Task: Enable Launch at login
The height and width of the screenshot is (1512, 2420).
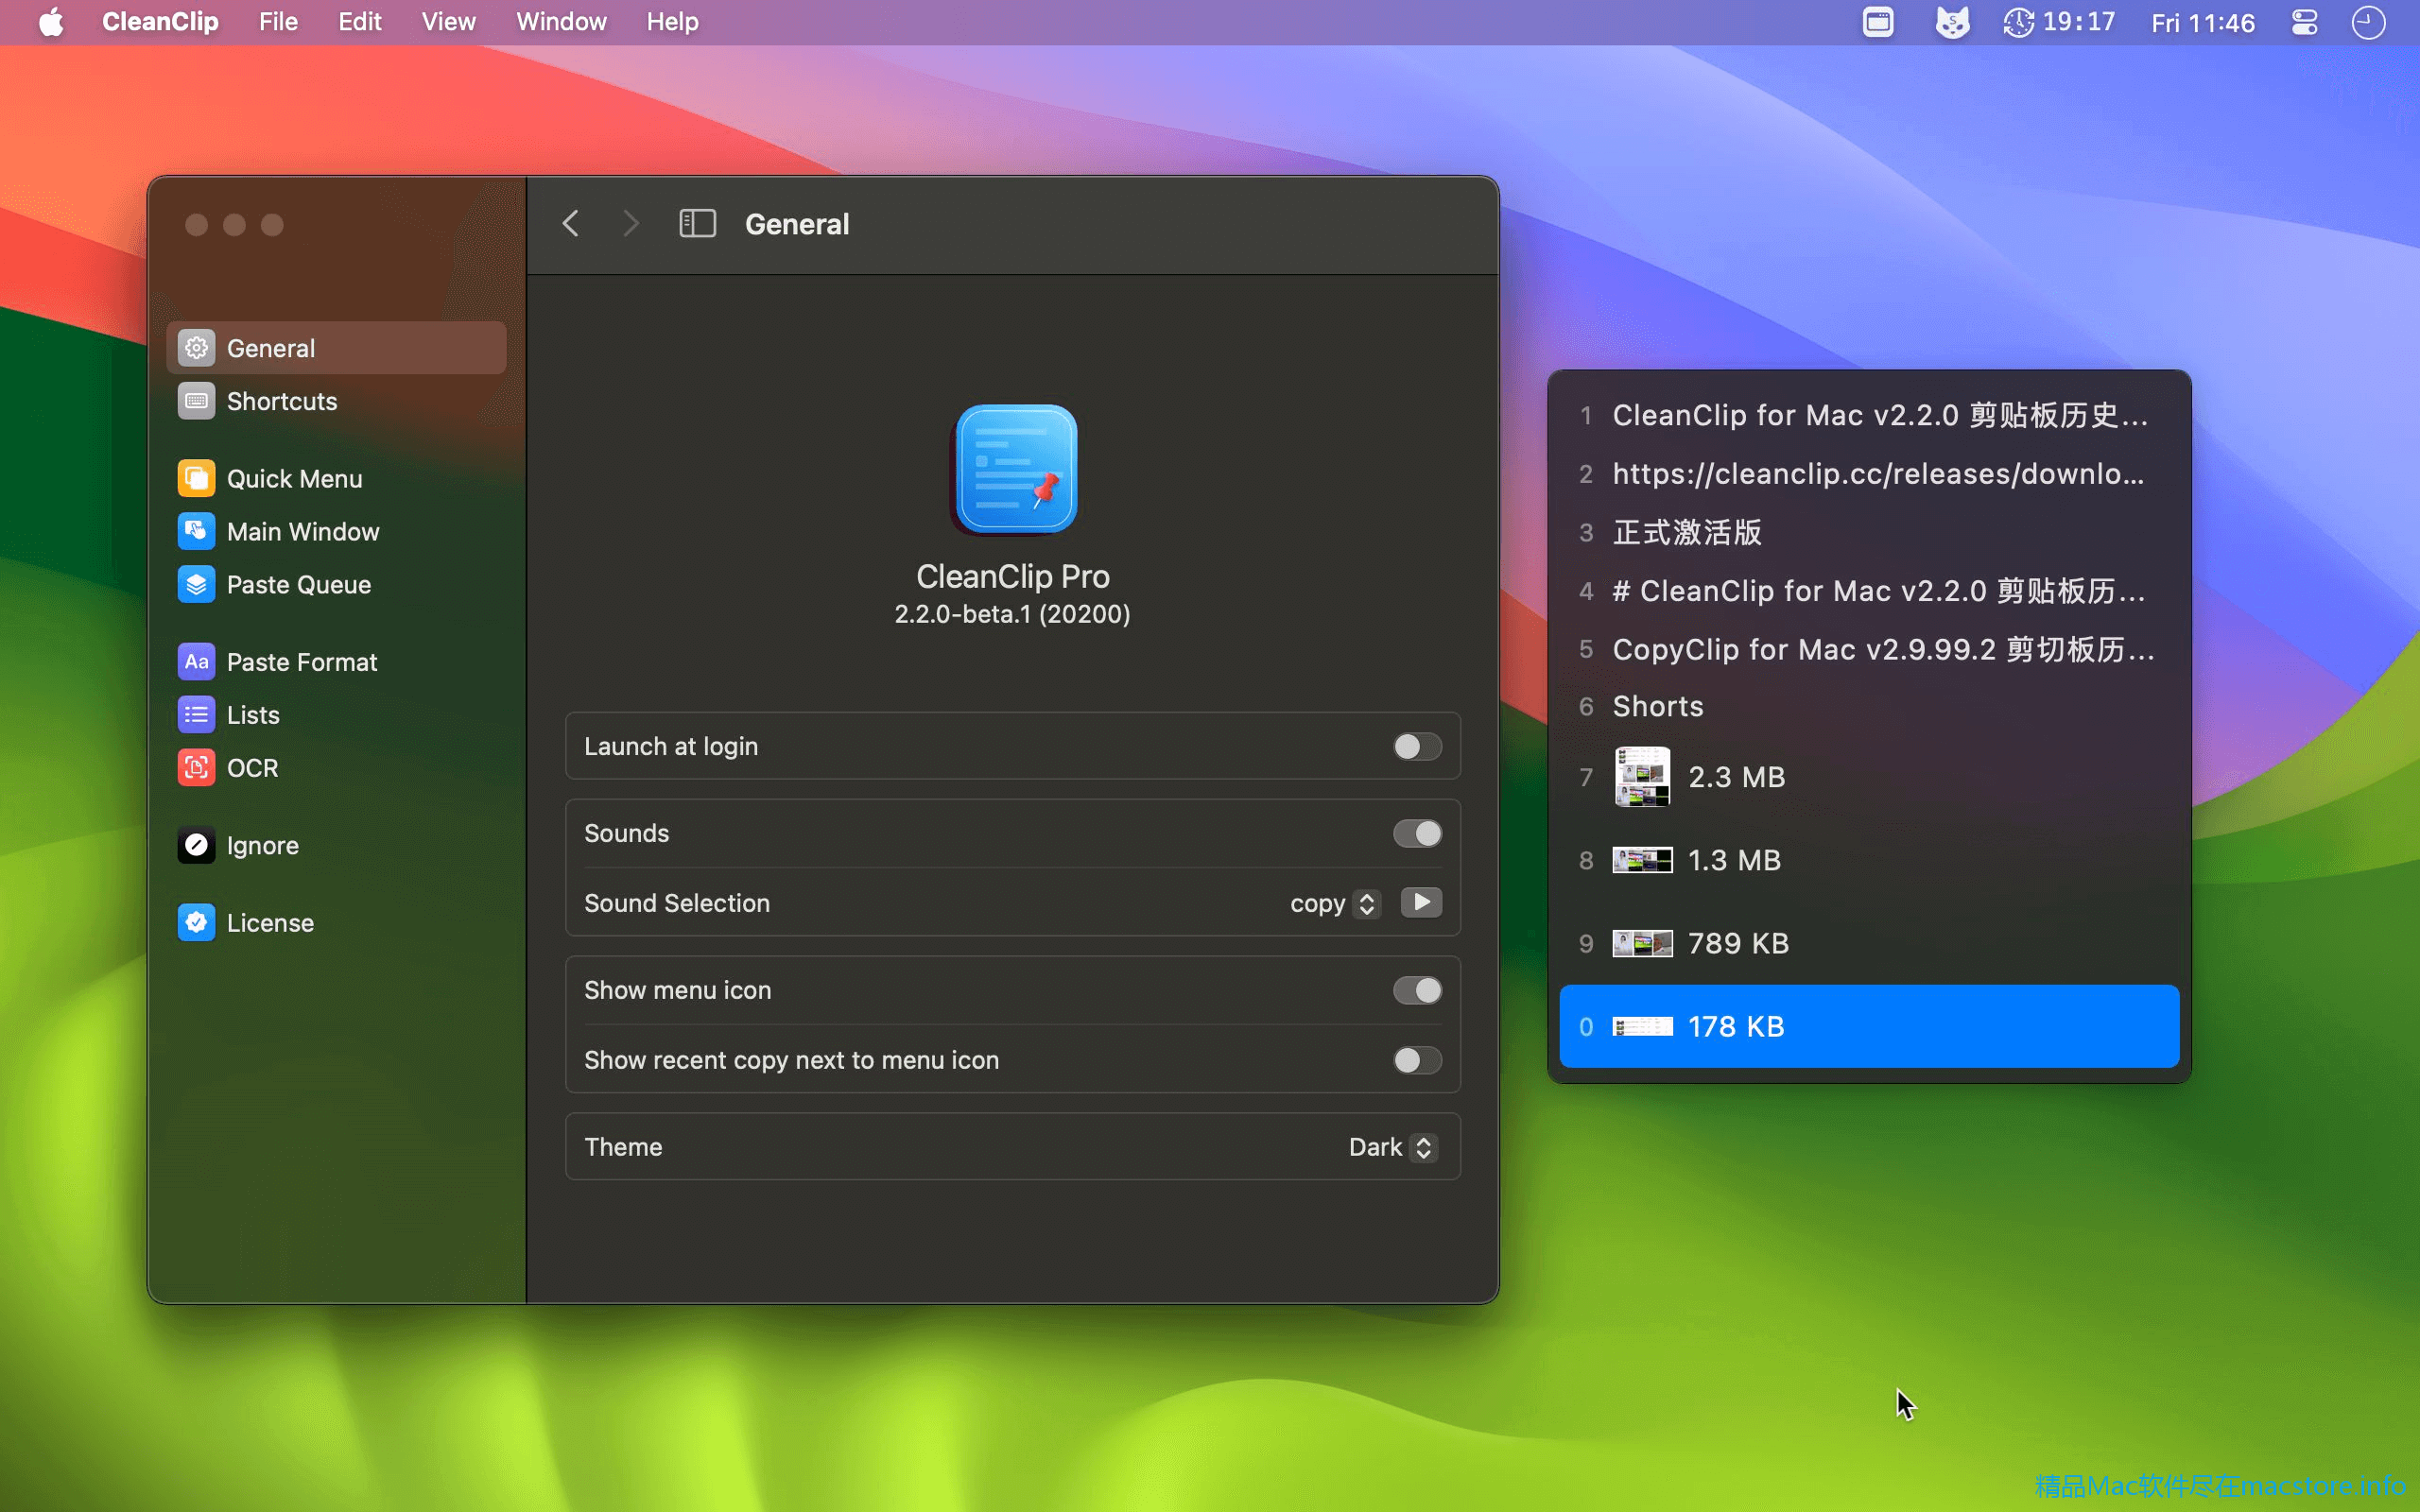Action: [x=1417, y=746]
